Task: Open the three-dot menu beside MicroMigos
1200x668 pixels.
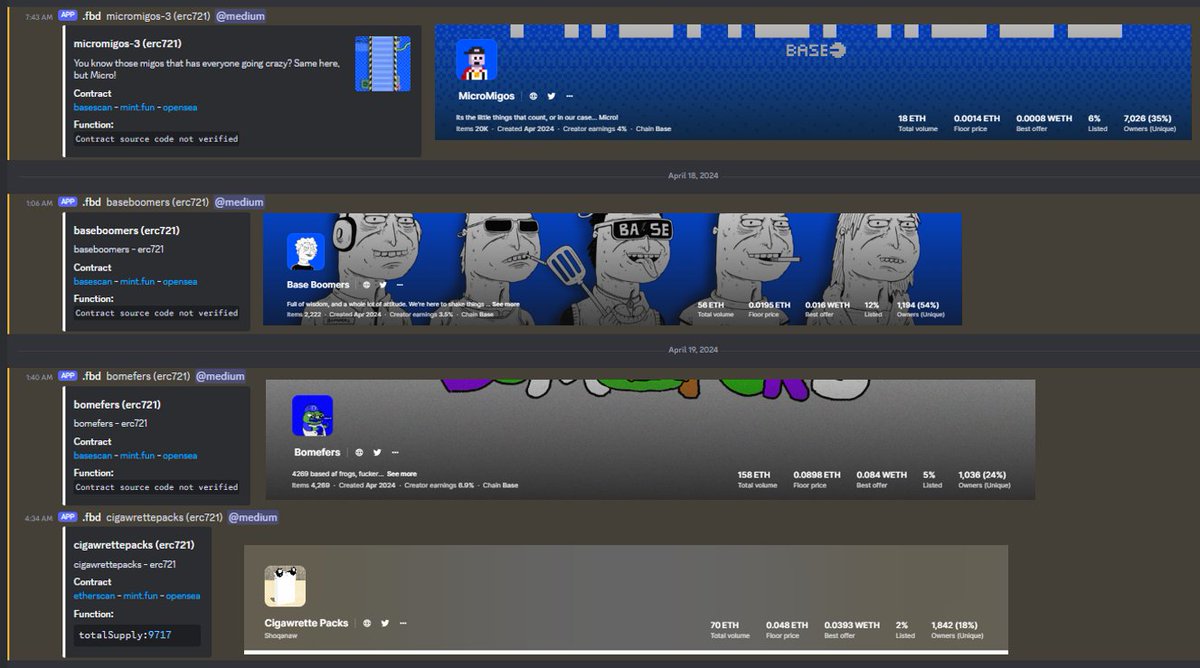Action: click(x=570, y=96)
